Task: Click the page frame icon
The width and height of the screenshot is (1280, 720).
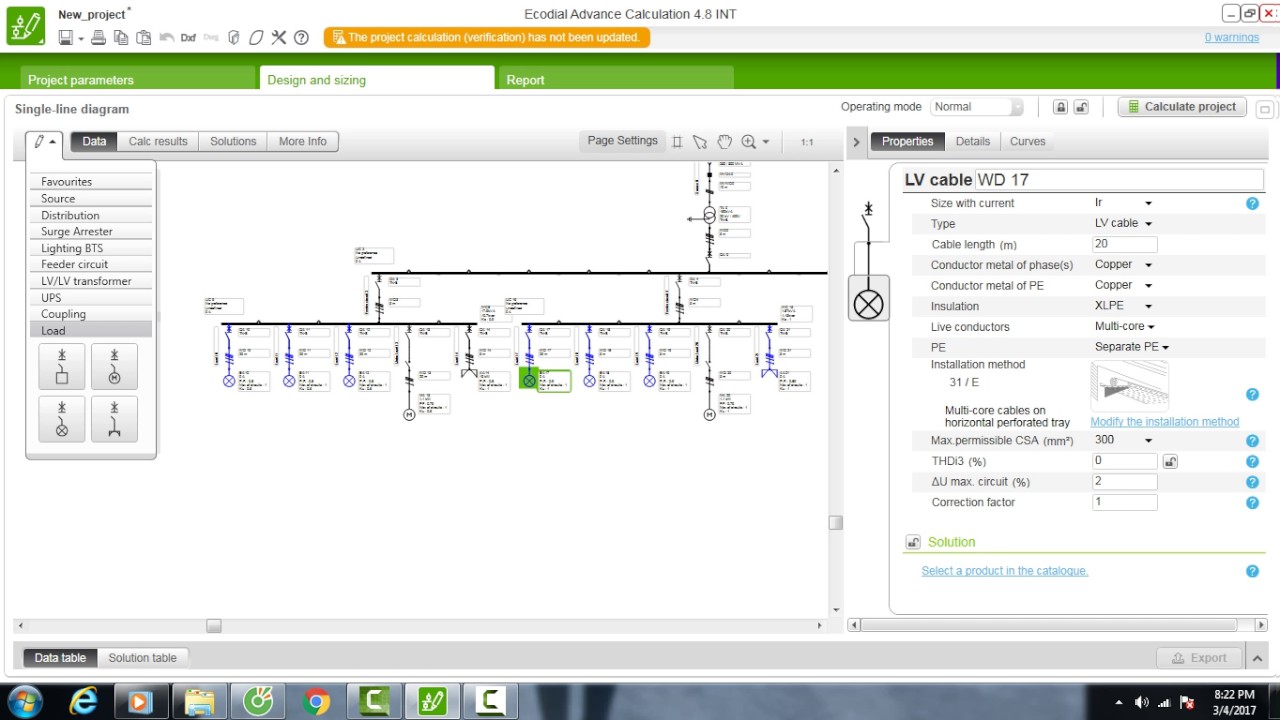Action: pos(677,142)
